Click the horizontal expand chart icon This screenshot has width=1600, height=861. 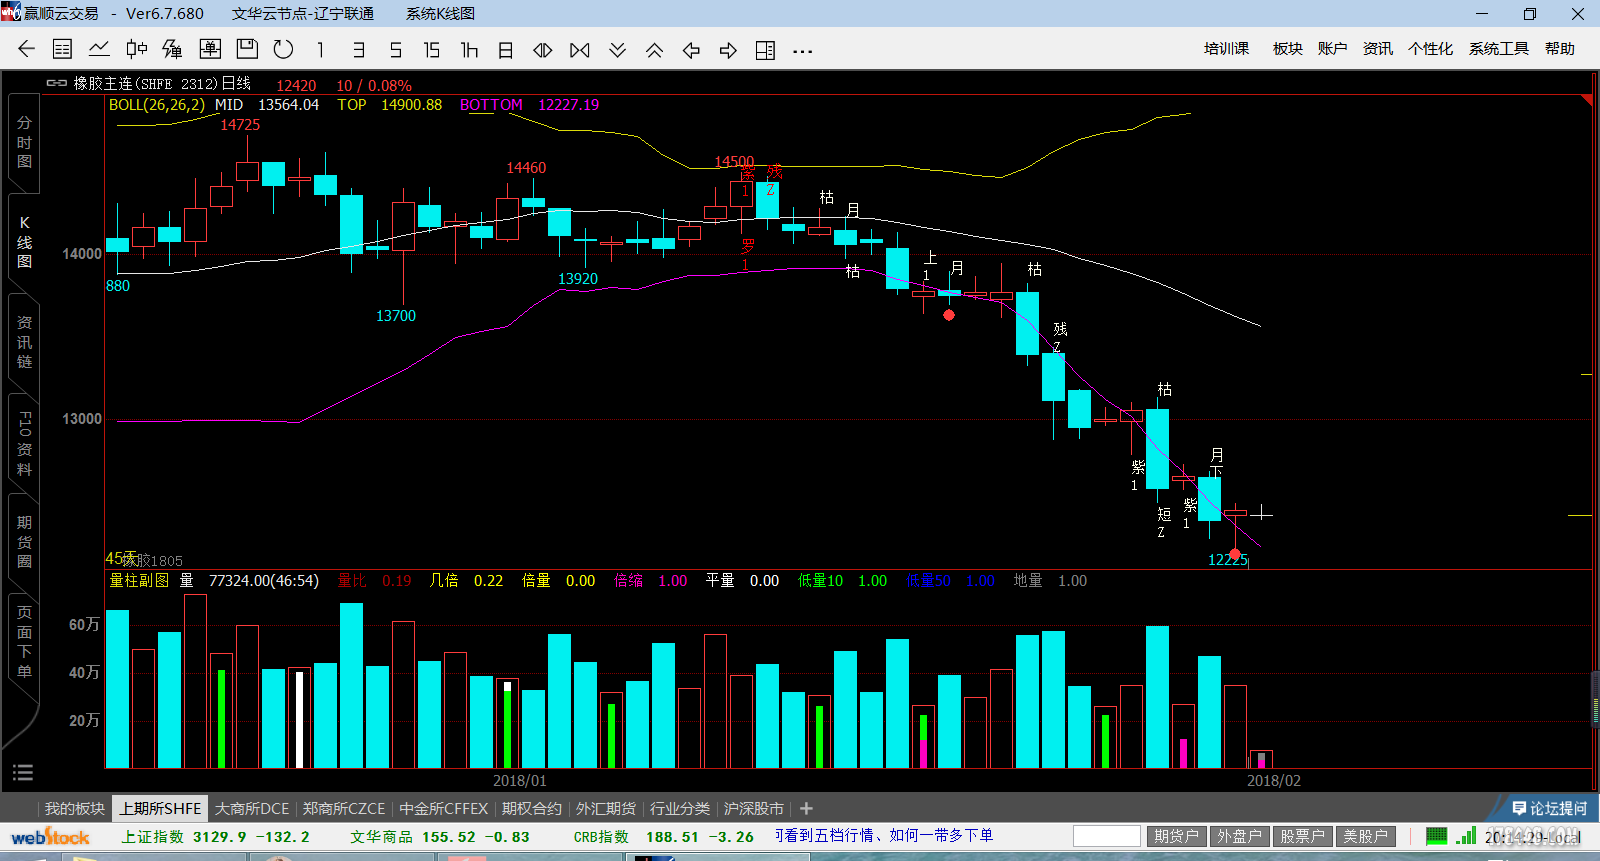[543, 49]
